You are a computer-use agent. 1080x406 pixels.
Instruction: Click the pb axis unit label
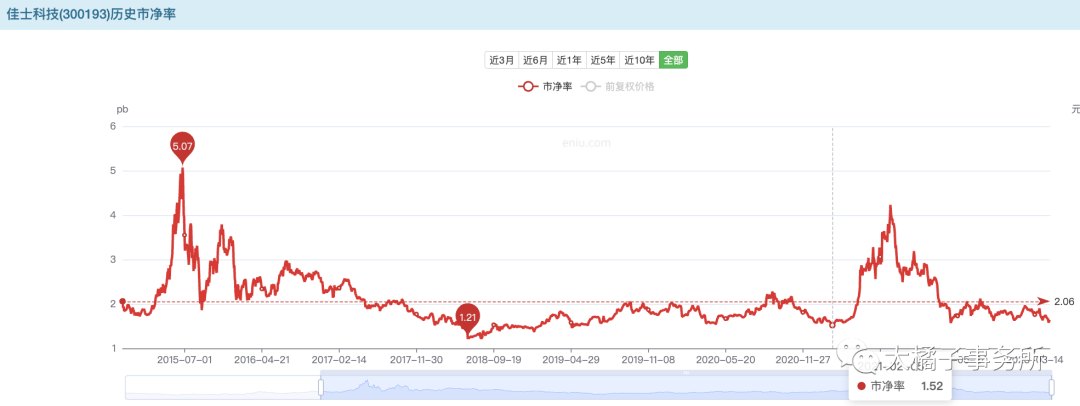(x=122, y=109)
